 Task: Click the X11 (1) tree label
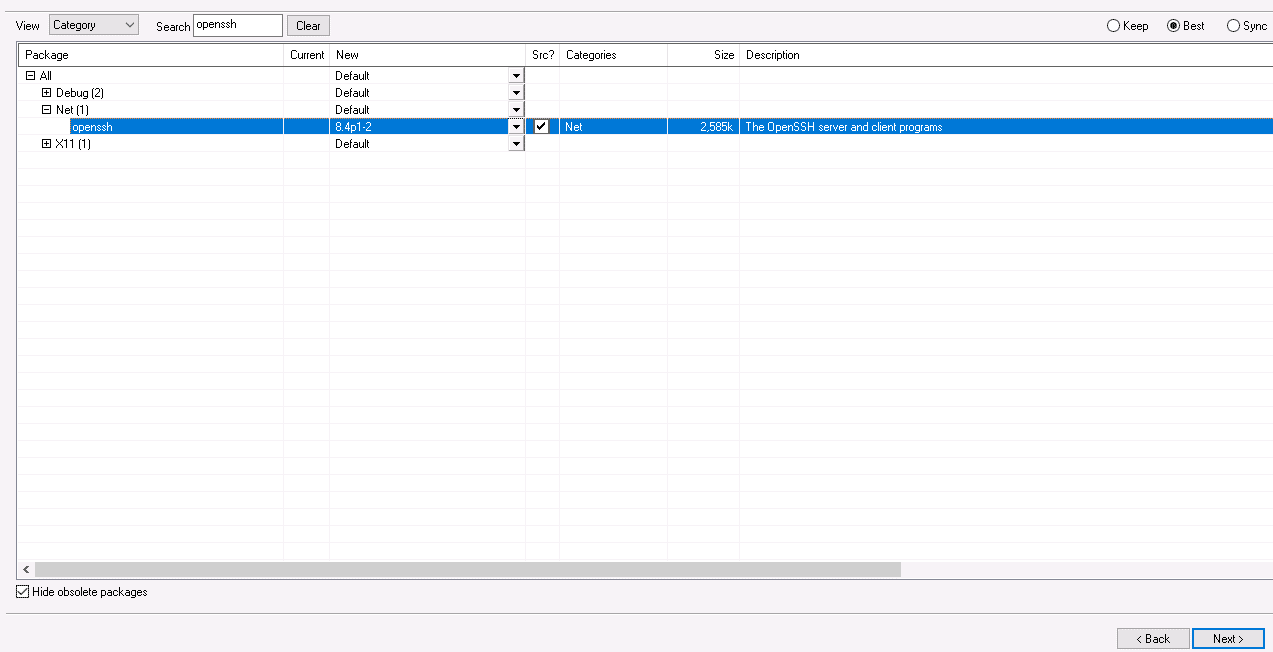pos(73,144)
